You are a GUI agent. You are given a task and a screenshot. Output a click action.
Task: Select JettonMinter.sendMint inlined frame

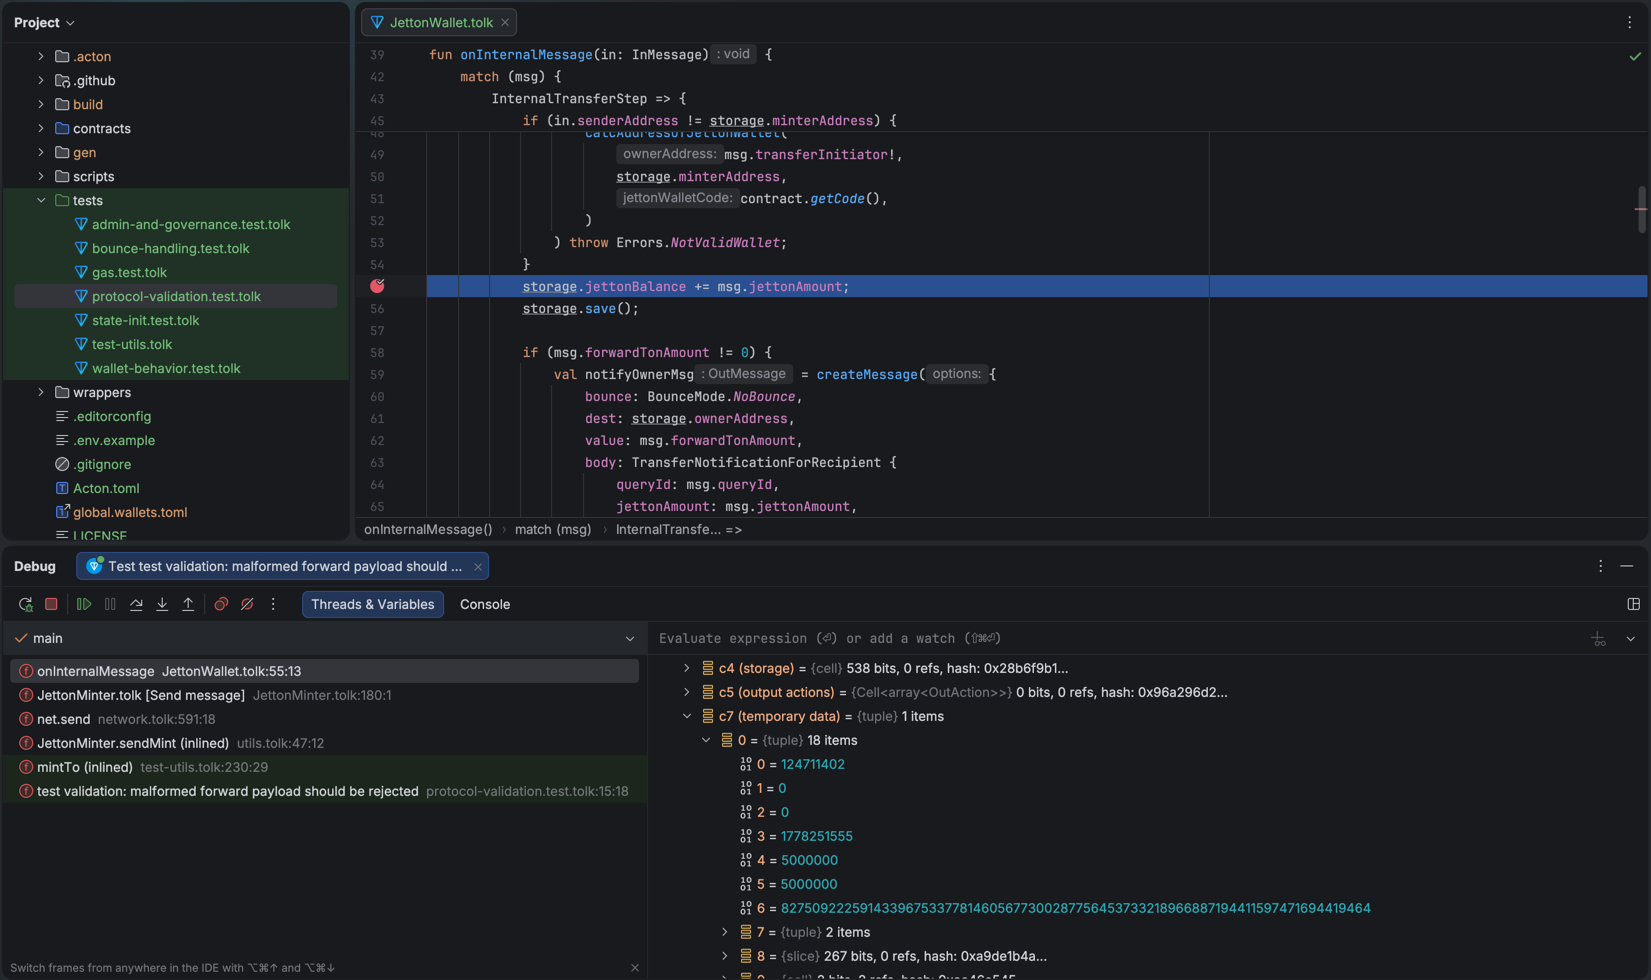click(x=324, y=743)
